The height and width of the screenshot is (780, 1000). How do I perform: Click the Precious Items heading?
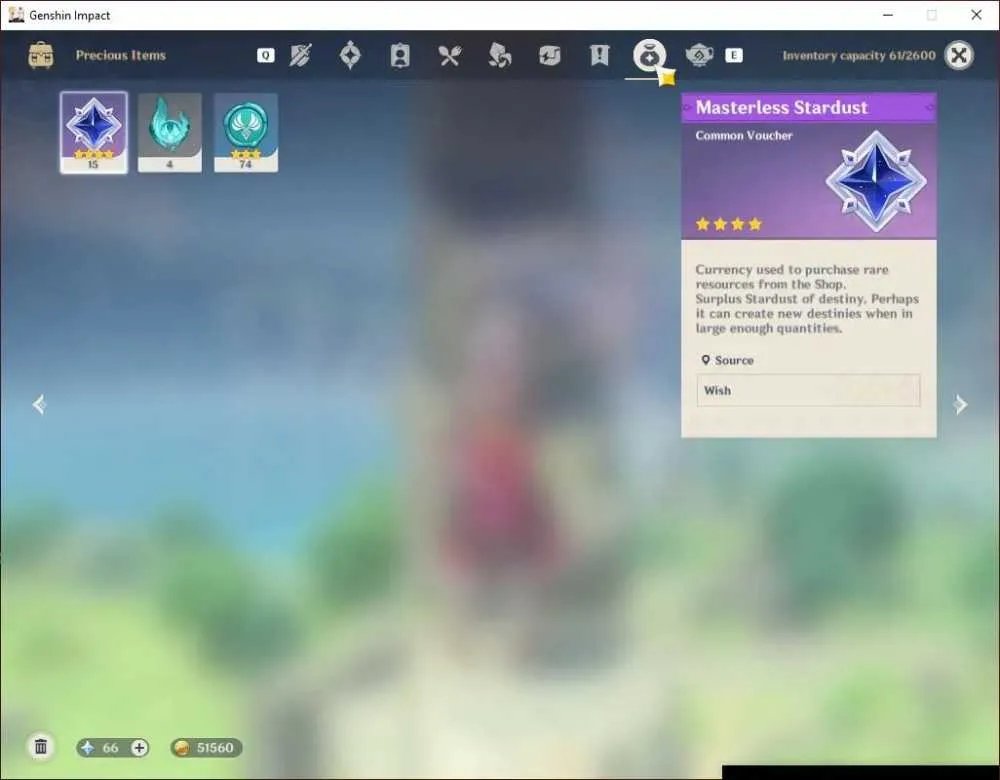click(x=121, y=55)
